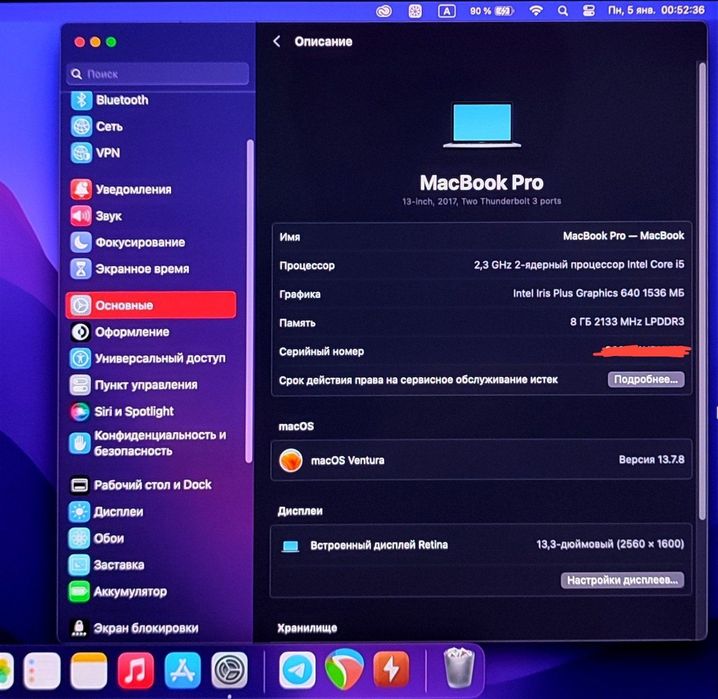Viewport: 718px width, 699px height.
Task: Open Control Center in menu bar
Action: click(588, 11)
